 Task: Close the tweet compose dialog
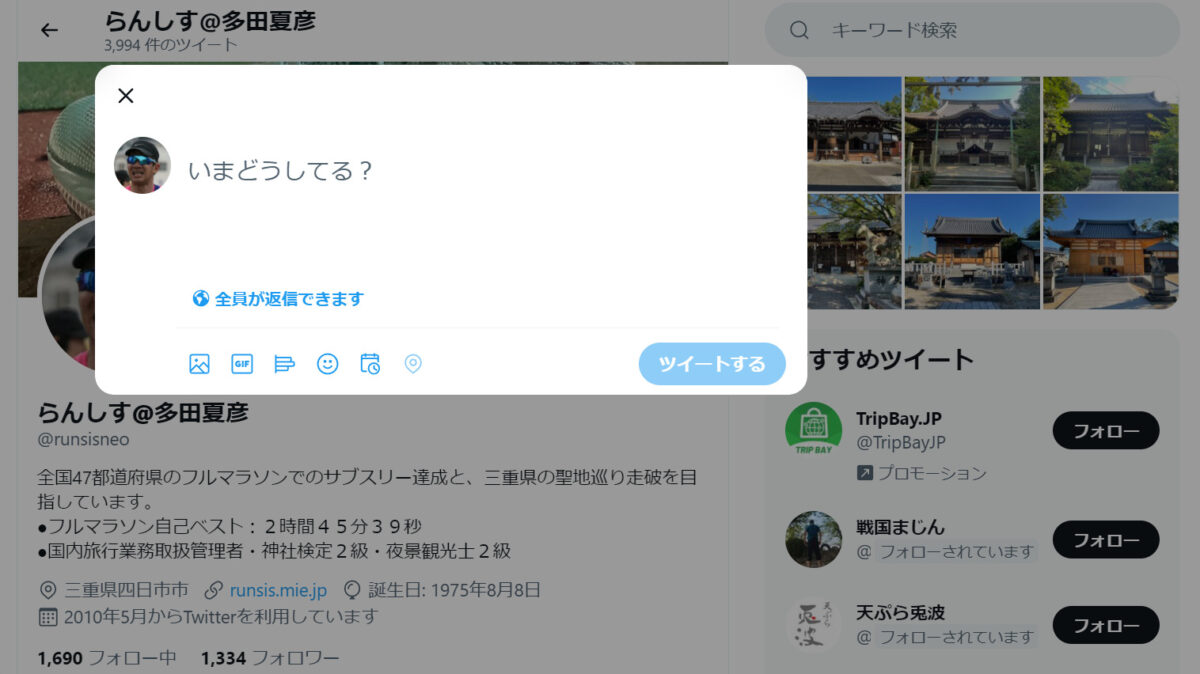[x=126, y=96]
